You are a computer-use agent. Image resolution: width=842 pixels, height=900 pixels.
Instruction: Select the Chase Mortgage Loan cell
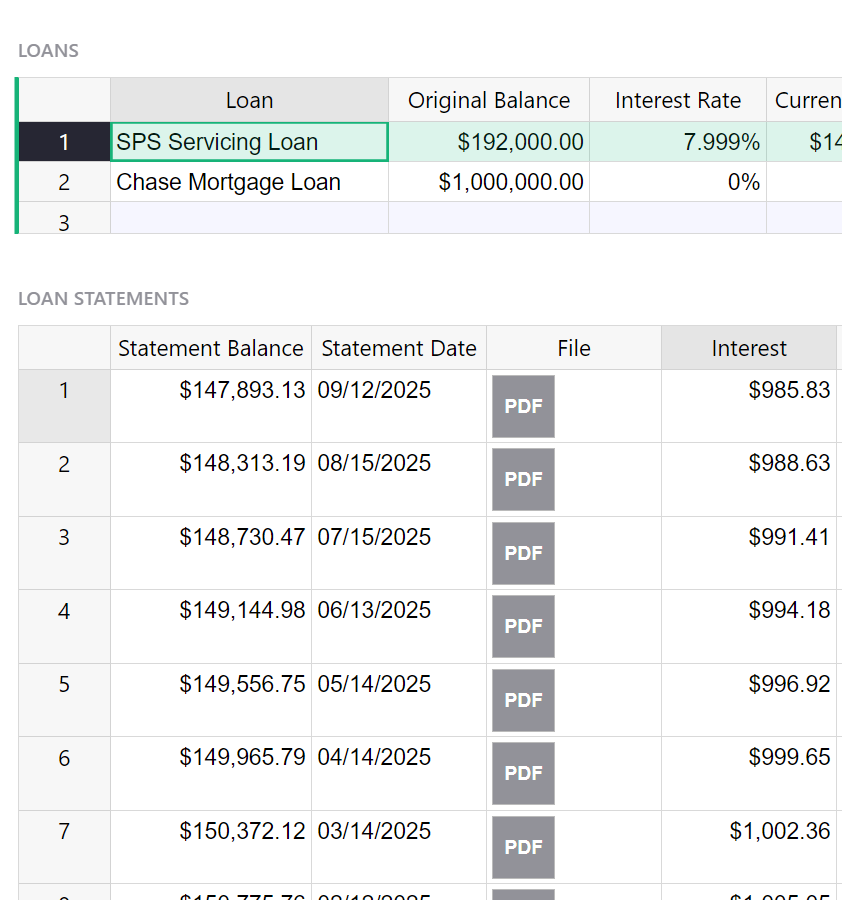(249, 182)
